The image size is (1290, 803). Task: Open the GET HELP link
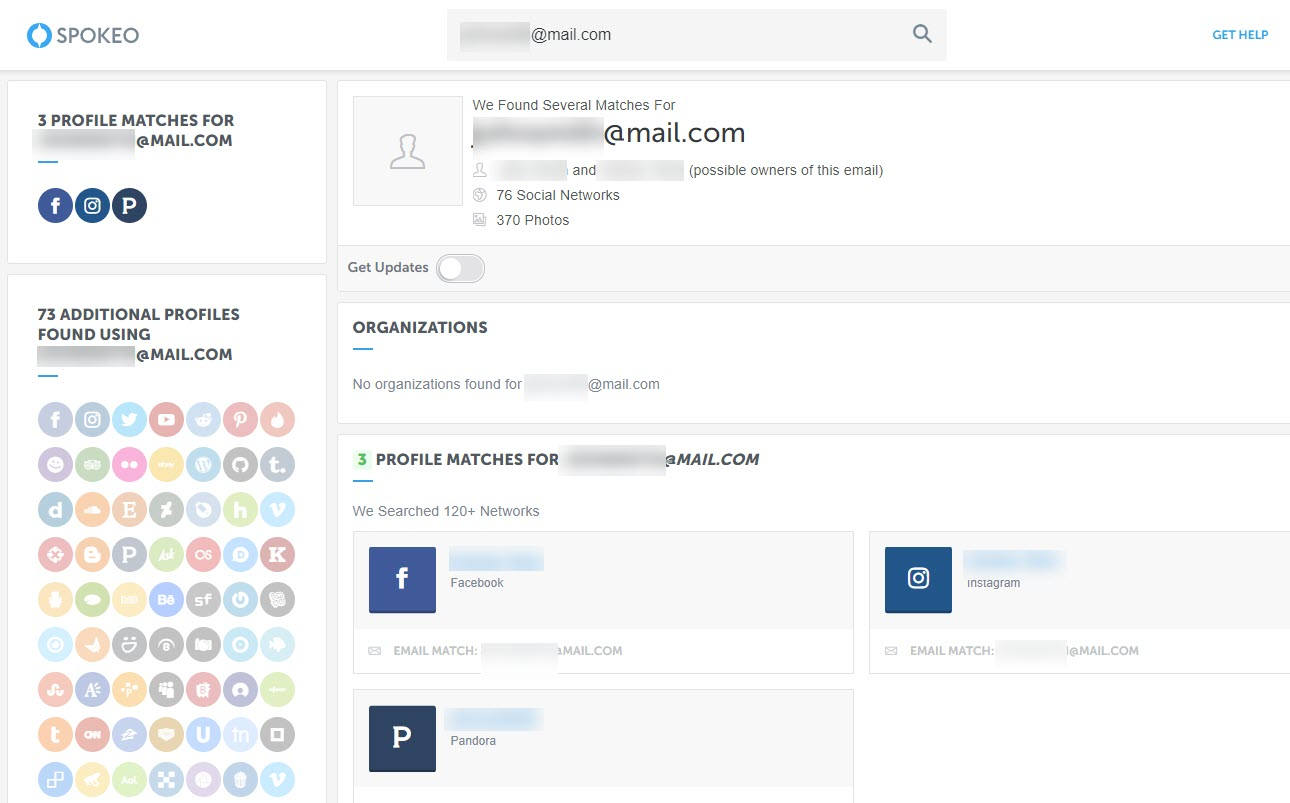1240,35
